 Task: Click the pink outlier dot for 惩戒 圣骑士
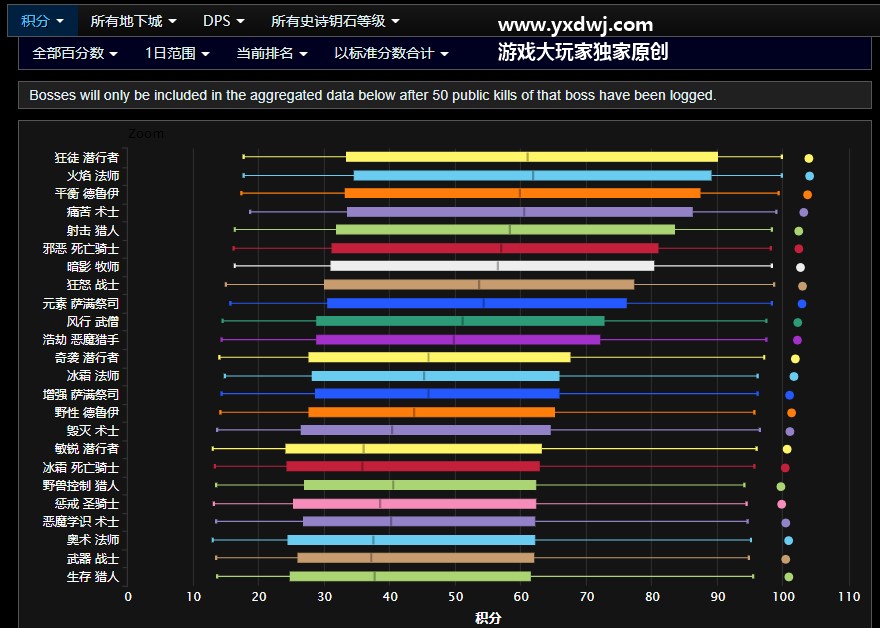[782, 504]
